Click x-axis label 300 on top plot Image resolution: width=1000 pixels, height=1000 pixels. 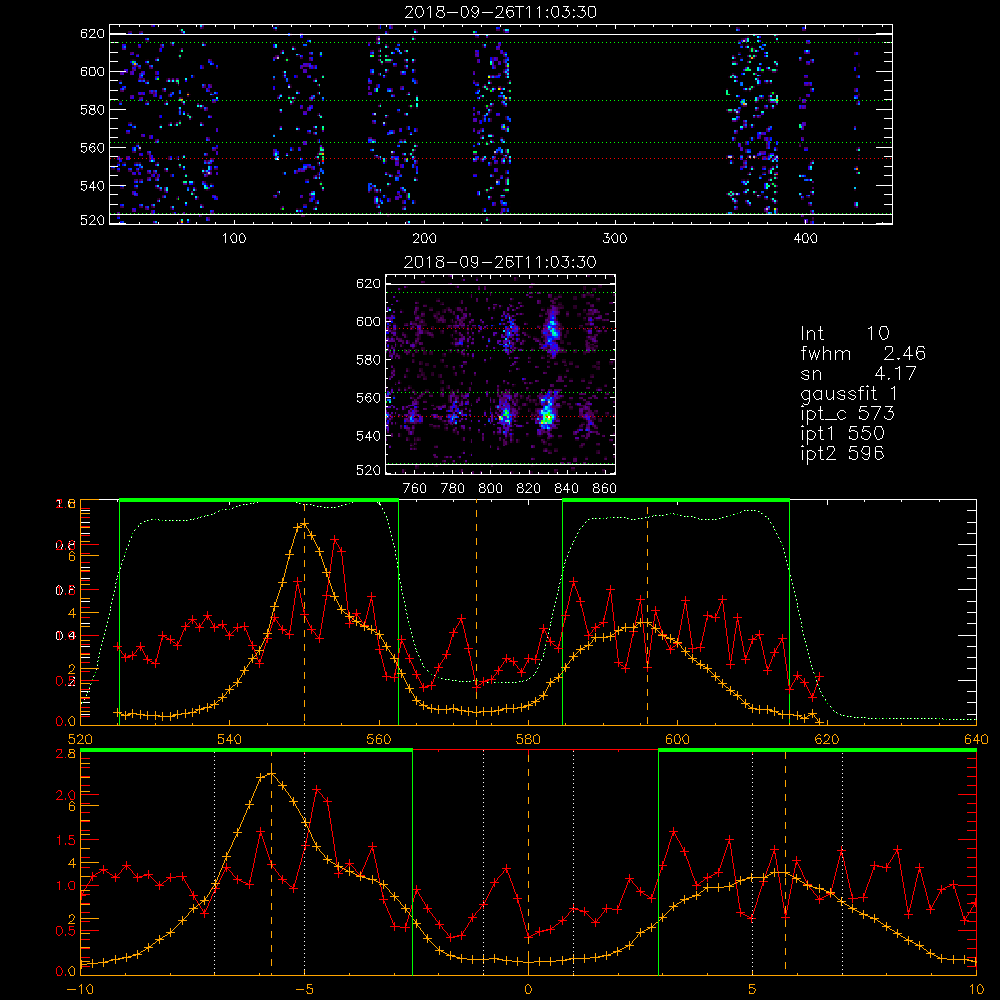tap(615, 239)
